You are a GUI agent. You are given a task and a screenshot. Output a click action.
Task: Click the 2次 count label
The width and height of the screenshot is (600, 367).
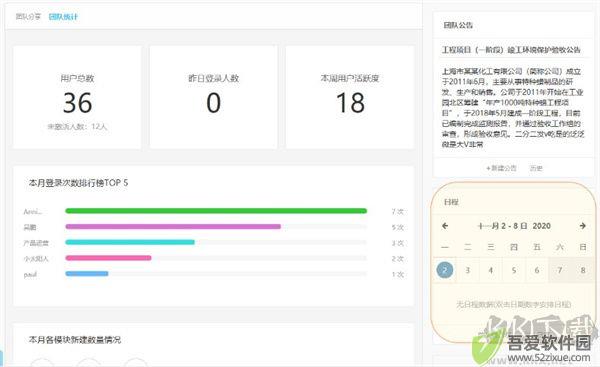[398, 259]
